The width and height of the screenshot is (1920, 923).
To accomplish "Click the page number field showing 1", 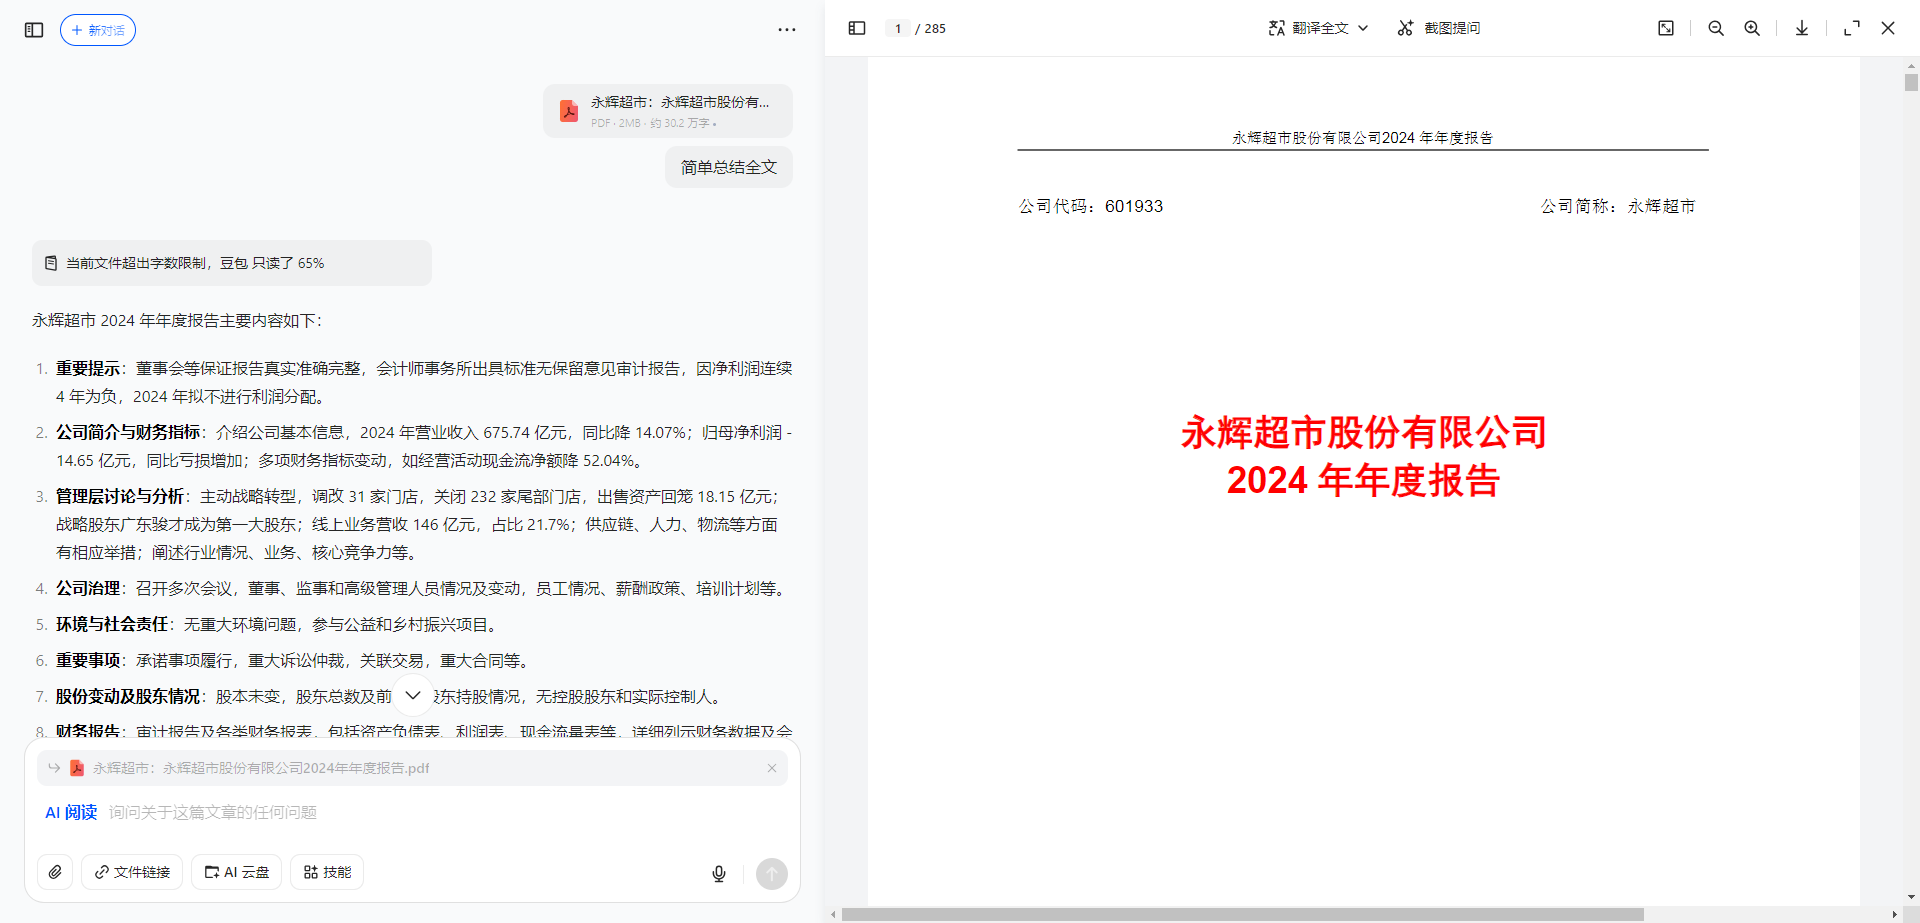I will (898, 28).
